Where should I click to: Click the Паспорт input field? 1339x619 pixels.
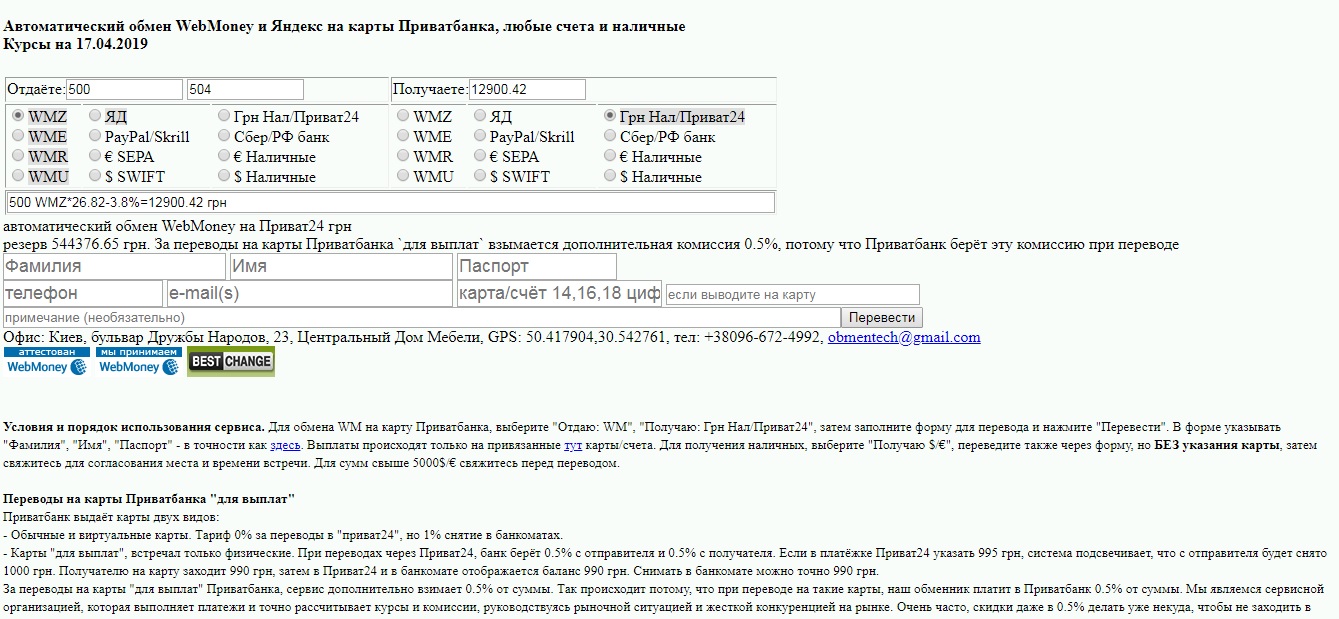pyautogui.click(x=537, y=267)
